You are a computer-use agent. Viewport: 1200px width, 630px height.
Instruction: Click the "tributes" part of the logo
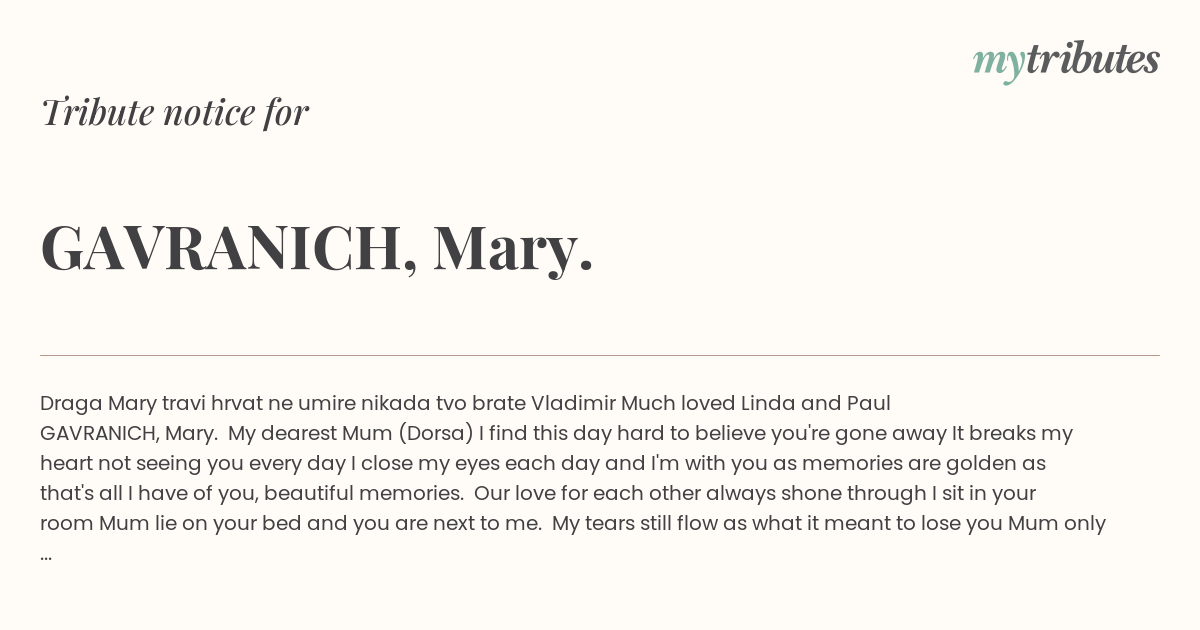pyautogui.click(x=1092, y=59)
